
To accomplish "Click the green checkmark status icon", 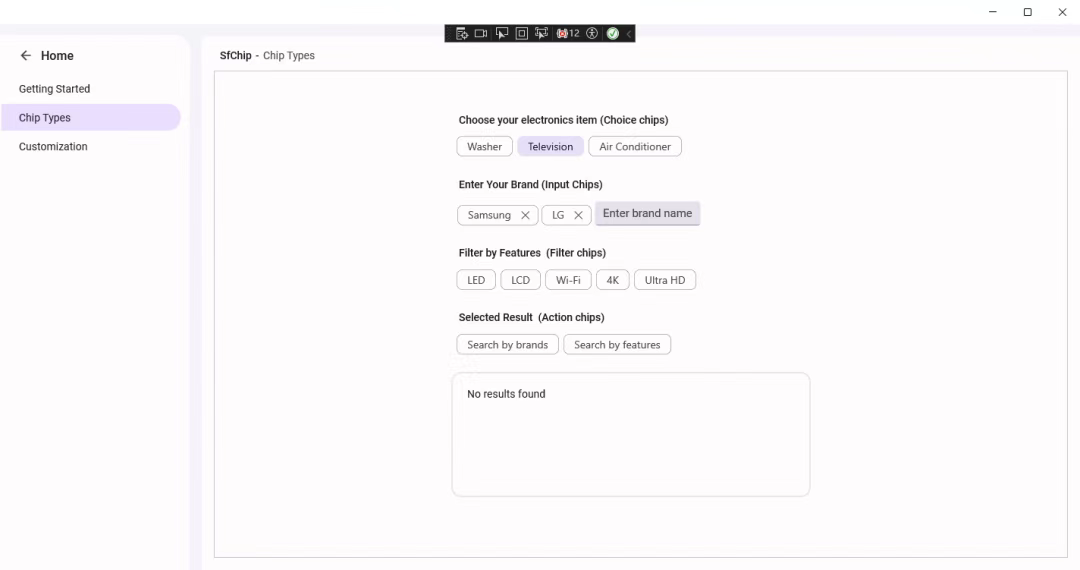I will pyautogui.click(x=612, y=34).
